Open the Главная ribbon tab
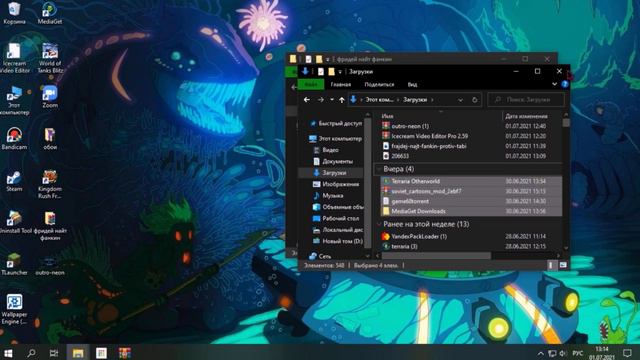This screenshot has height=360, width=640. click(x=341, y=84)
